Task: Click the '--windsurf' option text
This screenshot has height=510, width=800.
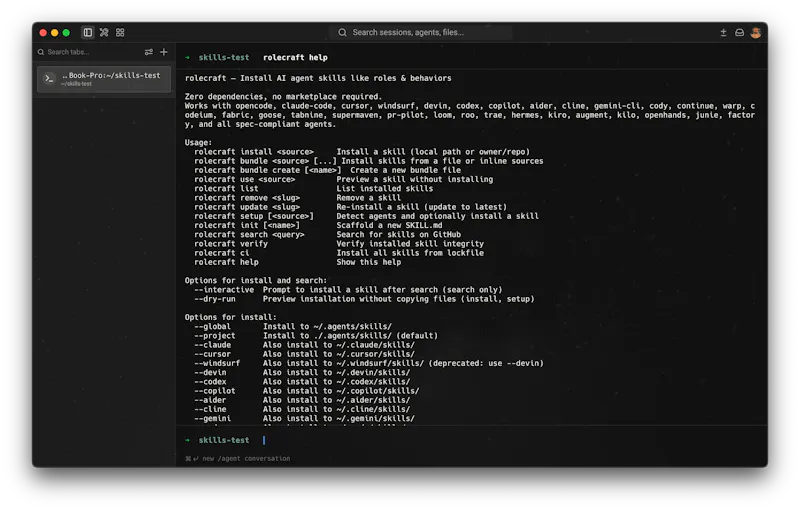Action: pos(217,363)
